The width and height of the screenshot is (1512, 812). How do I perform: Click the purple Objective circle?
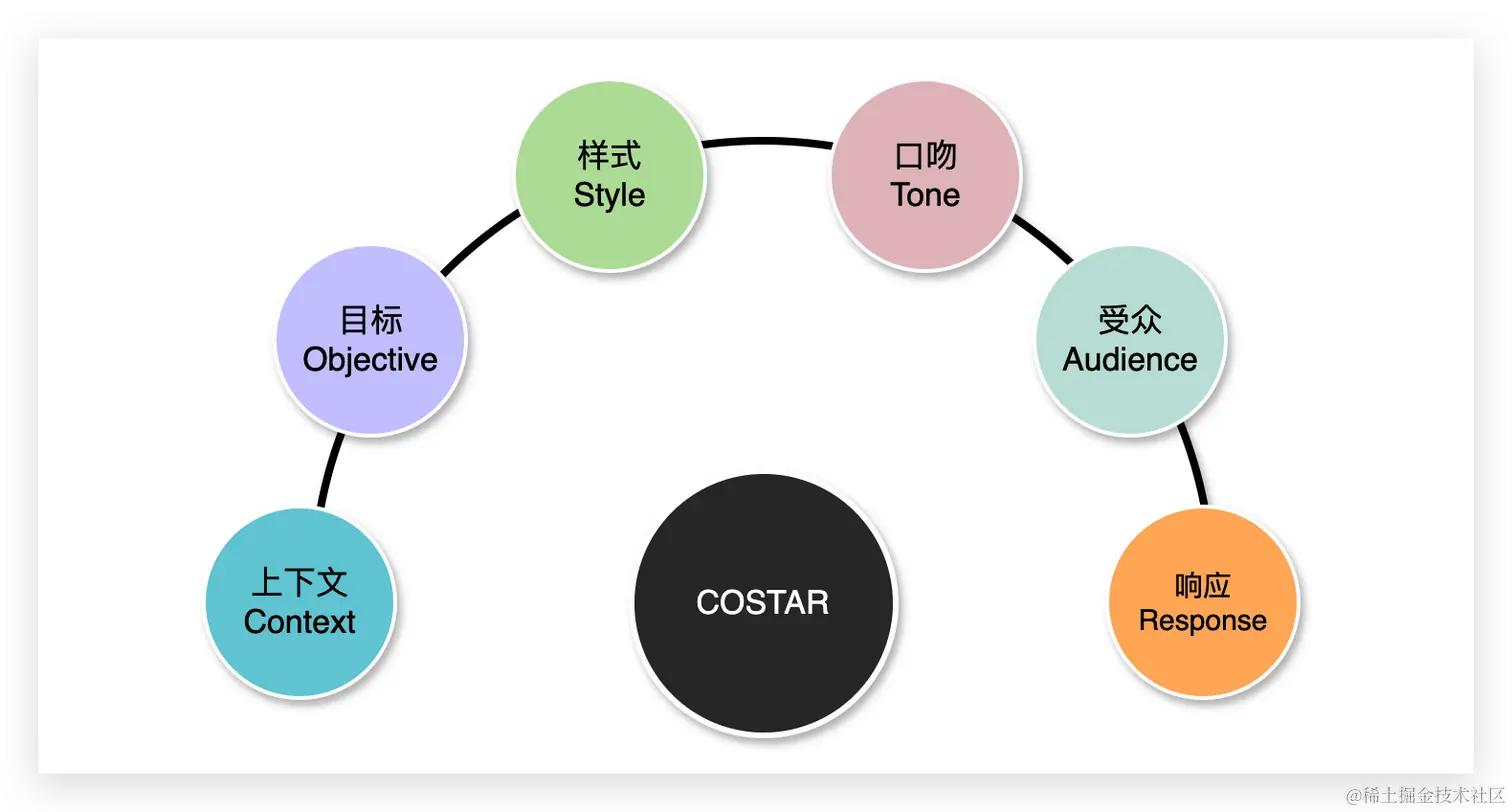[x=370, y=340]
